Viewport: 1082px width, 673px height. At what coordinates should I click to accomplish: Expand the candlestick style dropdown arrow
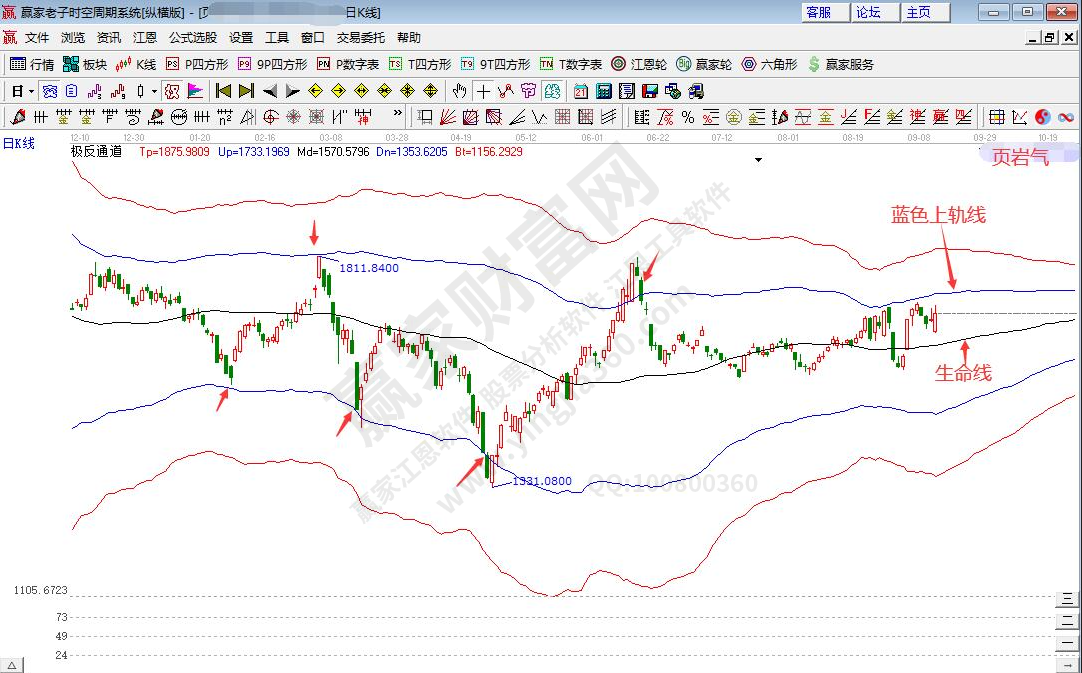[x=153, y=91]
